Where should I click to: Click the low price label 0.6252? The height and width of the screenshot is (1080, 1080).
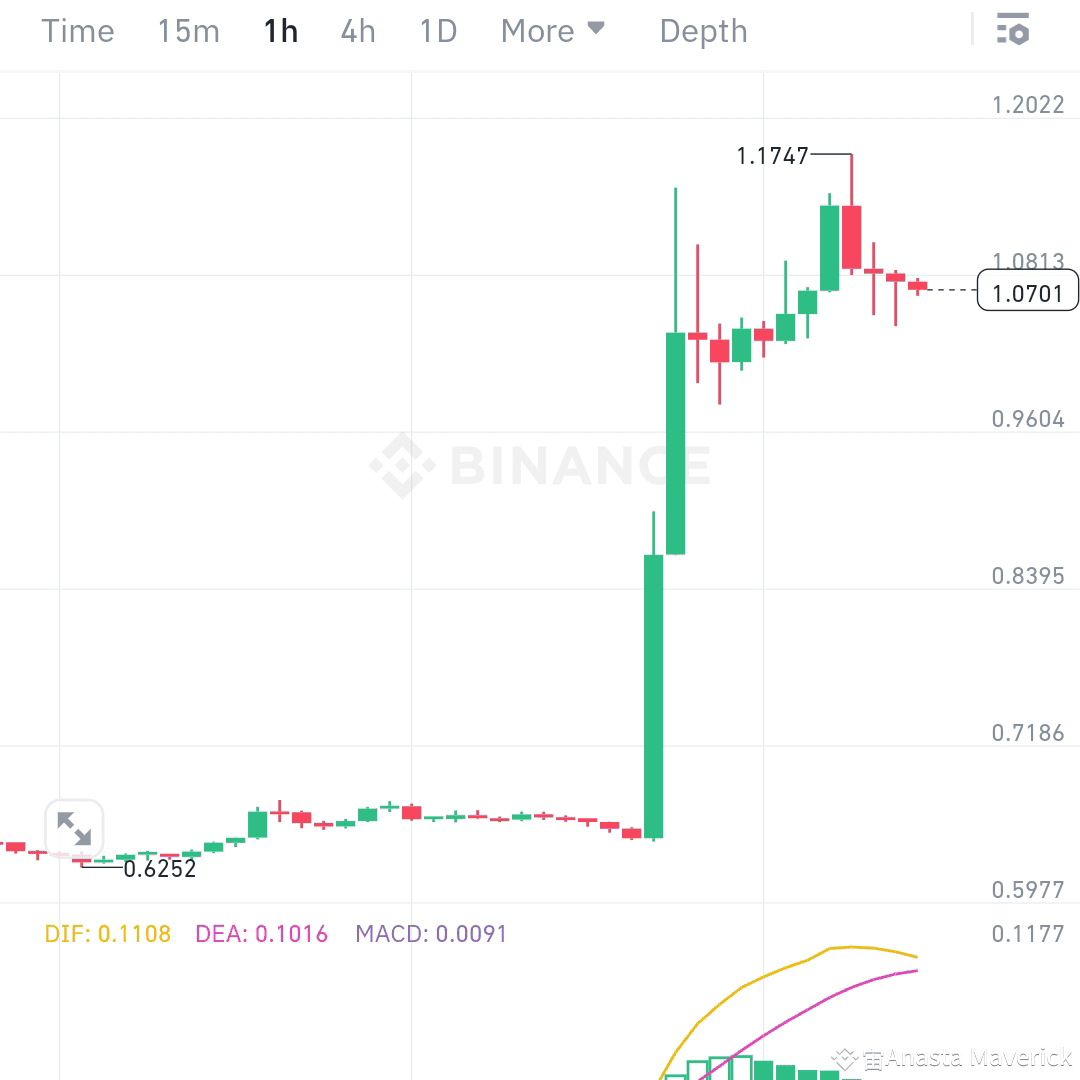tap(160, 869)
